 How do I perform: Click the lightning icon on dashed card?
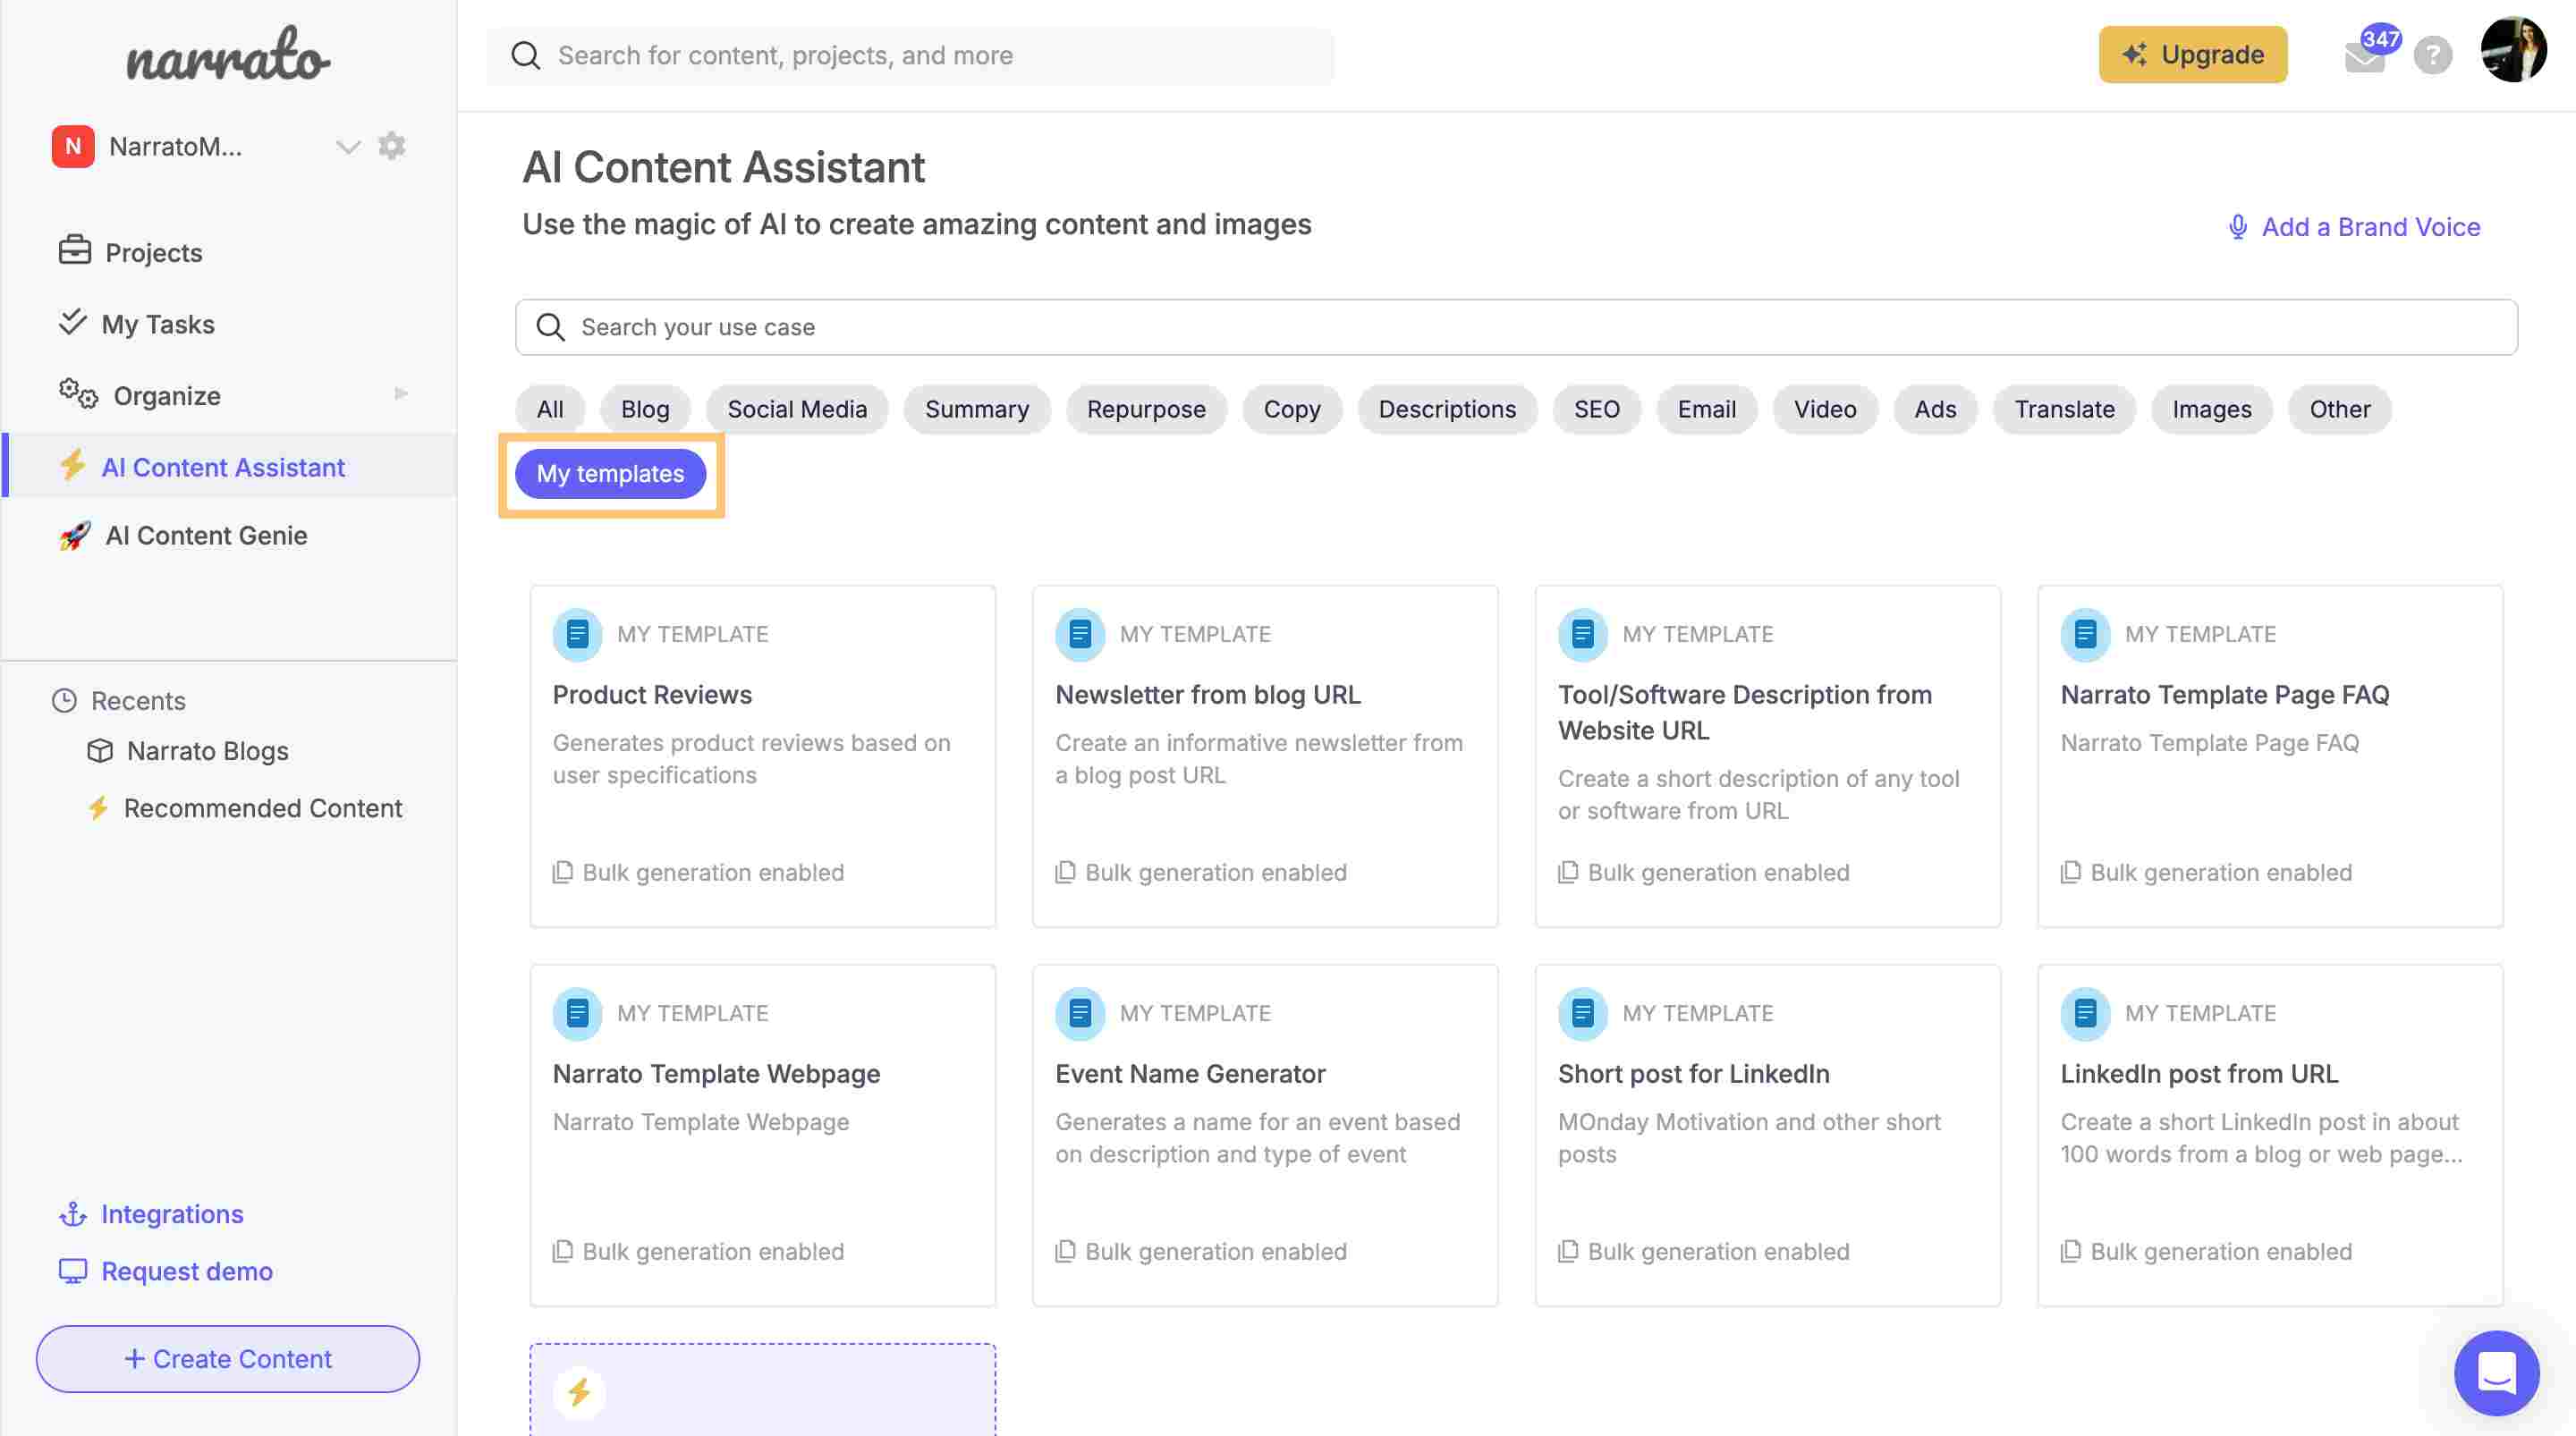pyautogui.click(x=579, y=1392)
